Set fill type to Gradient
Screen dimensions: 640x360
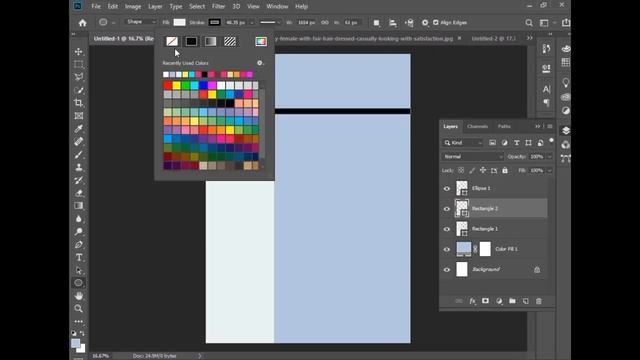210,41
